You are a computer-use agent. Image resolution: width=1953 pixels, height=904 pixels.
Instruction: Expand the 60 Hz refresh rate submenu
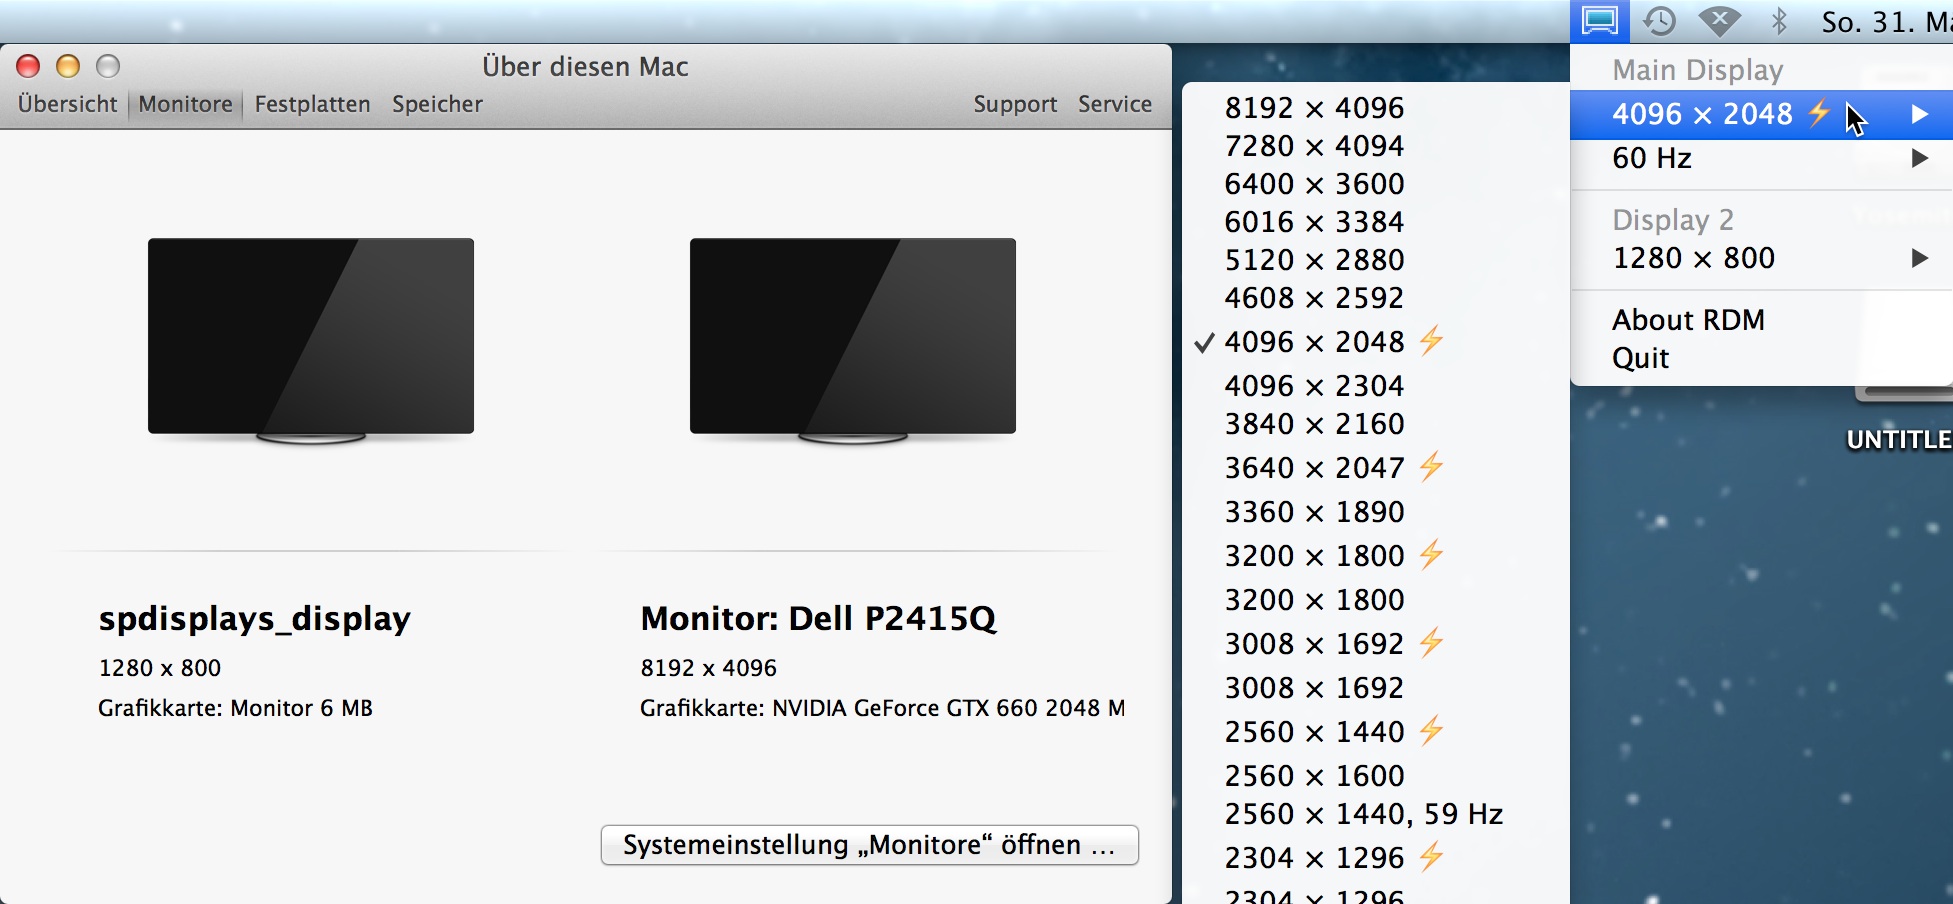tap(1761, 158)
